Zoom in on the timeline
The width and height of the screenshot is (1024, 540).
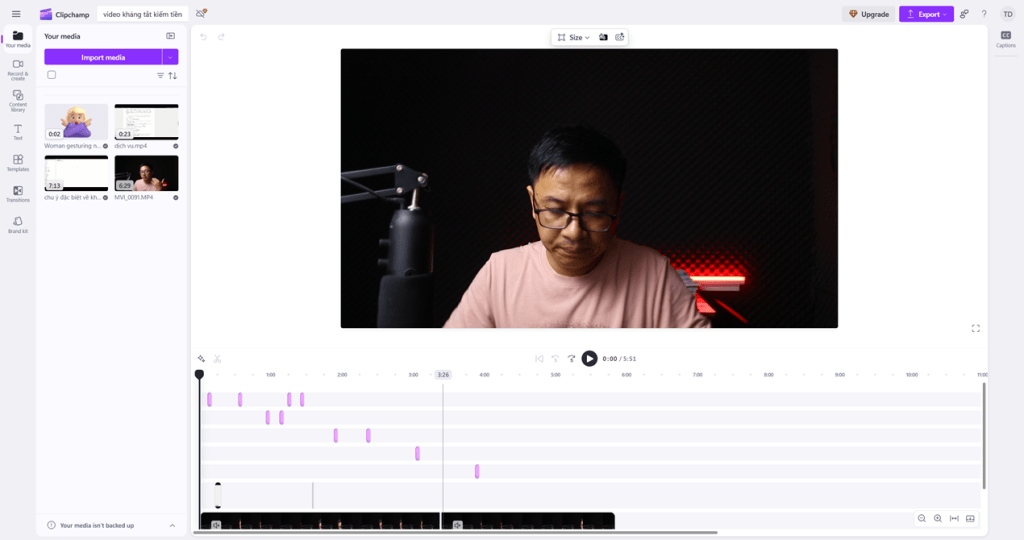937,518
